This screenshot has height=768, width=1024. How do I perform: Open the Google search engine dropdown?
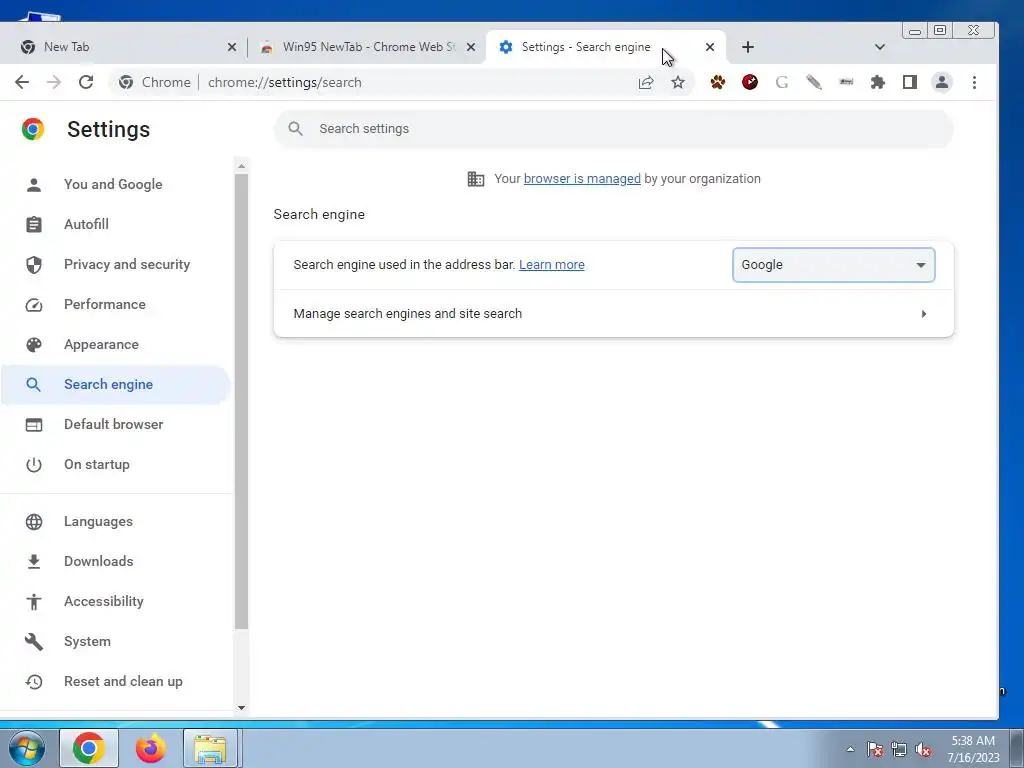833,264
